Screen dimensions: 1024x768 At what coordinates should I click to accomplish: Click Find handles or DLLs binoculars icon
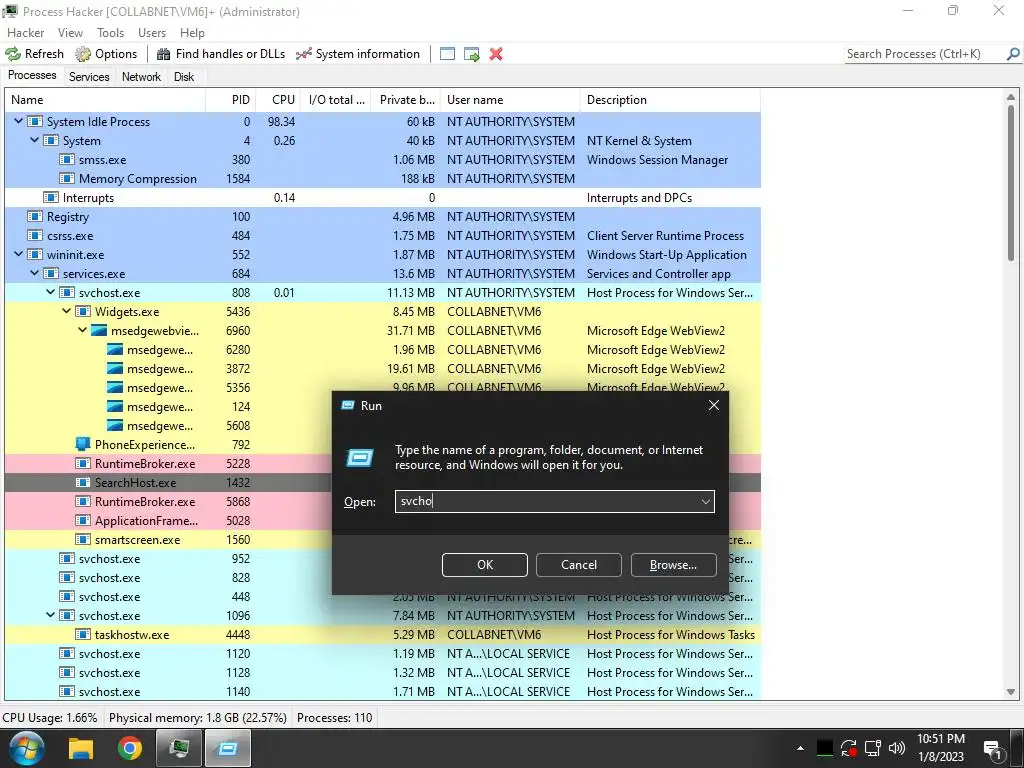[x=163, y=54]
